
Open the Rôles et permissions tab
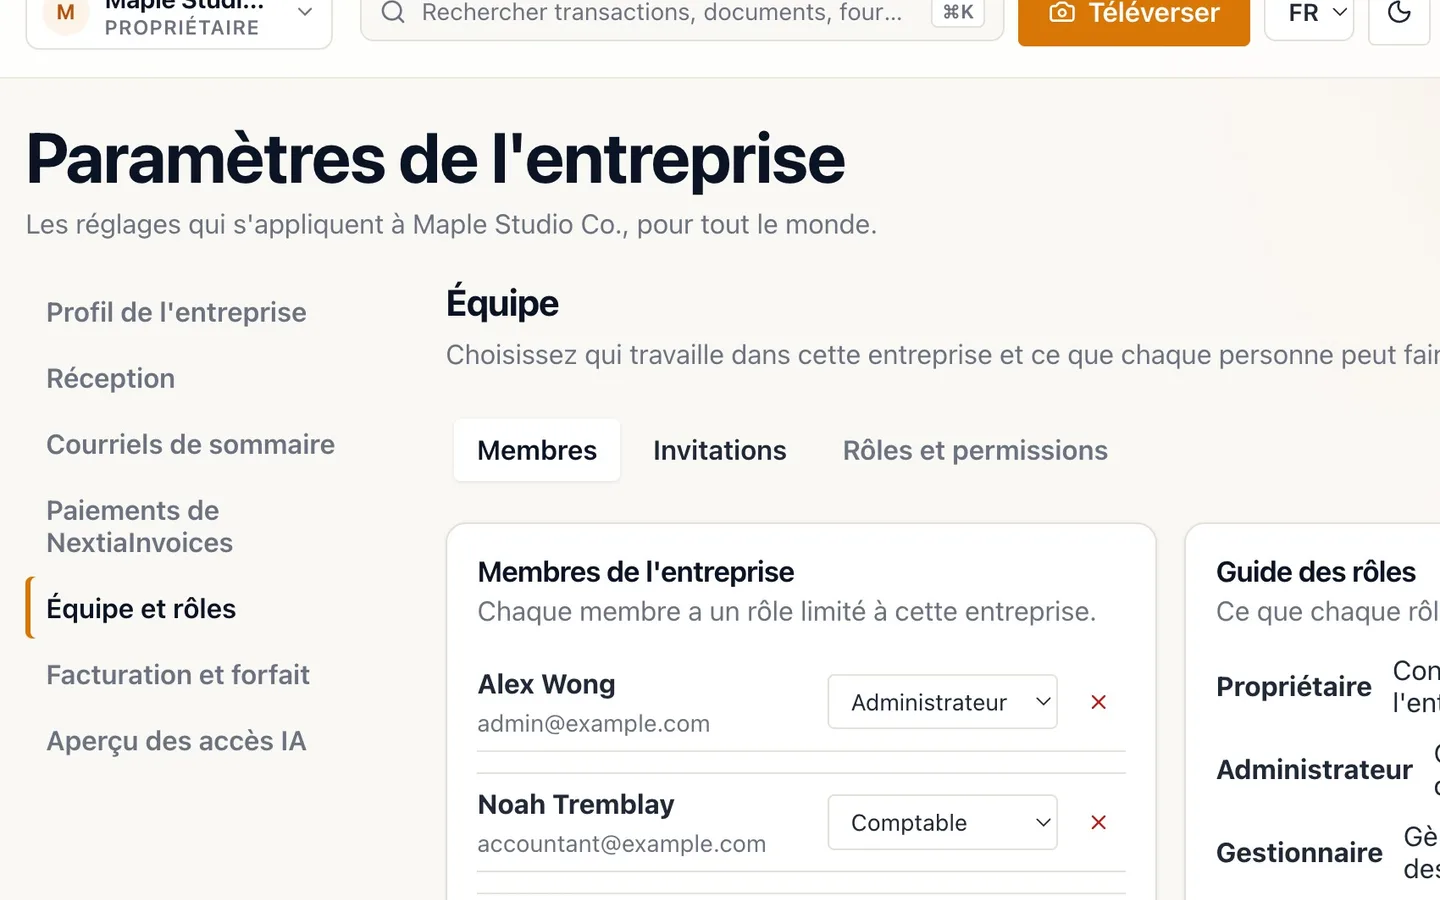click(975, 450)
